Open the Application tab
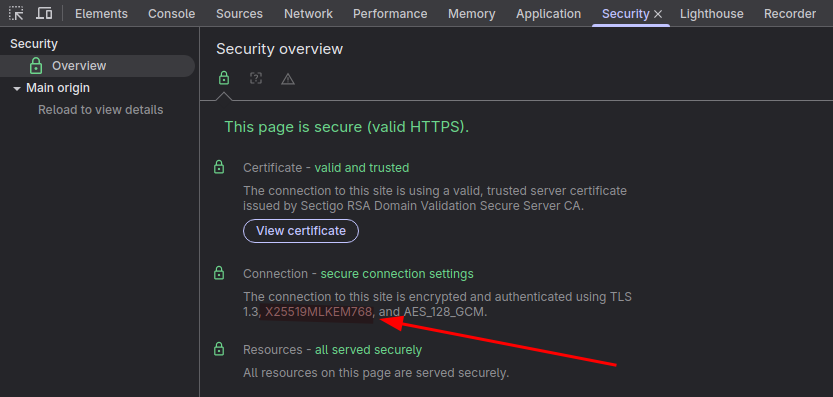This screenshot has width=833, height=397. pyautogui.click(x=549, y=14)
